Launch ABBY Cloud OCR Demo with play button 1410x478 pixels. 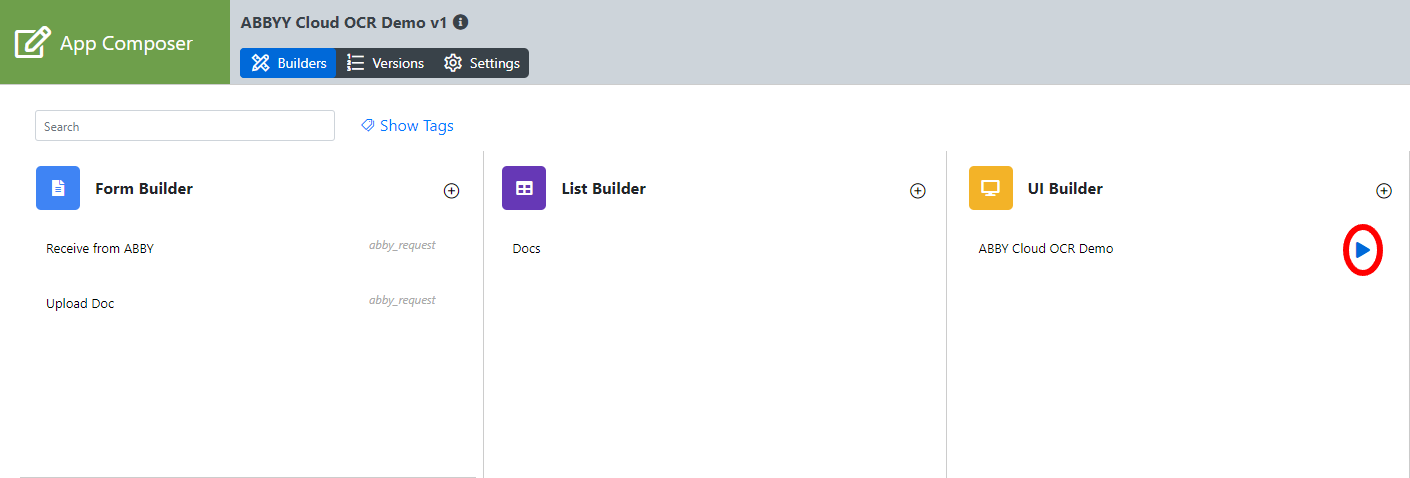1362,250
